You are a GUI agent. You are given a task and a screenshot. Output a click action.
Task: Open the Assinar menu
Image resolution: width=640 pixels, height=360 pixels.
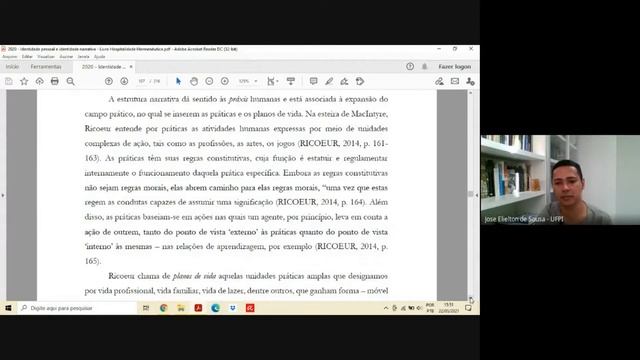66,57
